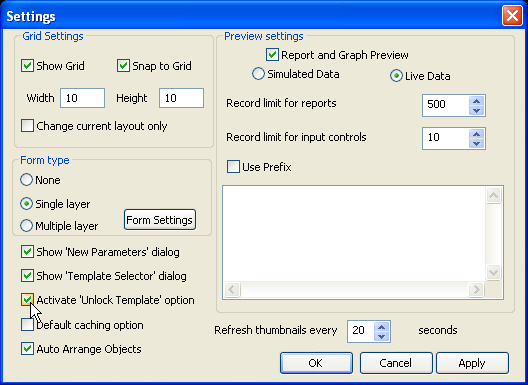Choose Multiple layer form type
This screenshot has width=528, height=385.
pyautogui.click(x=26, y=226)
